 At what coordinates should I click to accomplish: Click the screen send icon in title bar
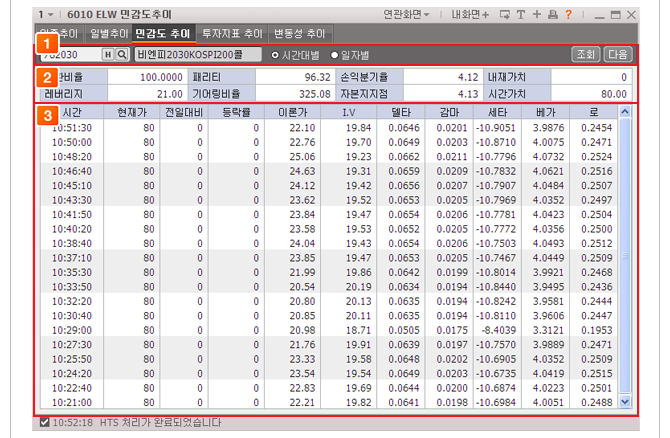coord(505,15)
